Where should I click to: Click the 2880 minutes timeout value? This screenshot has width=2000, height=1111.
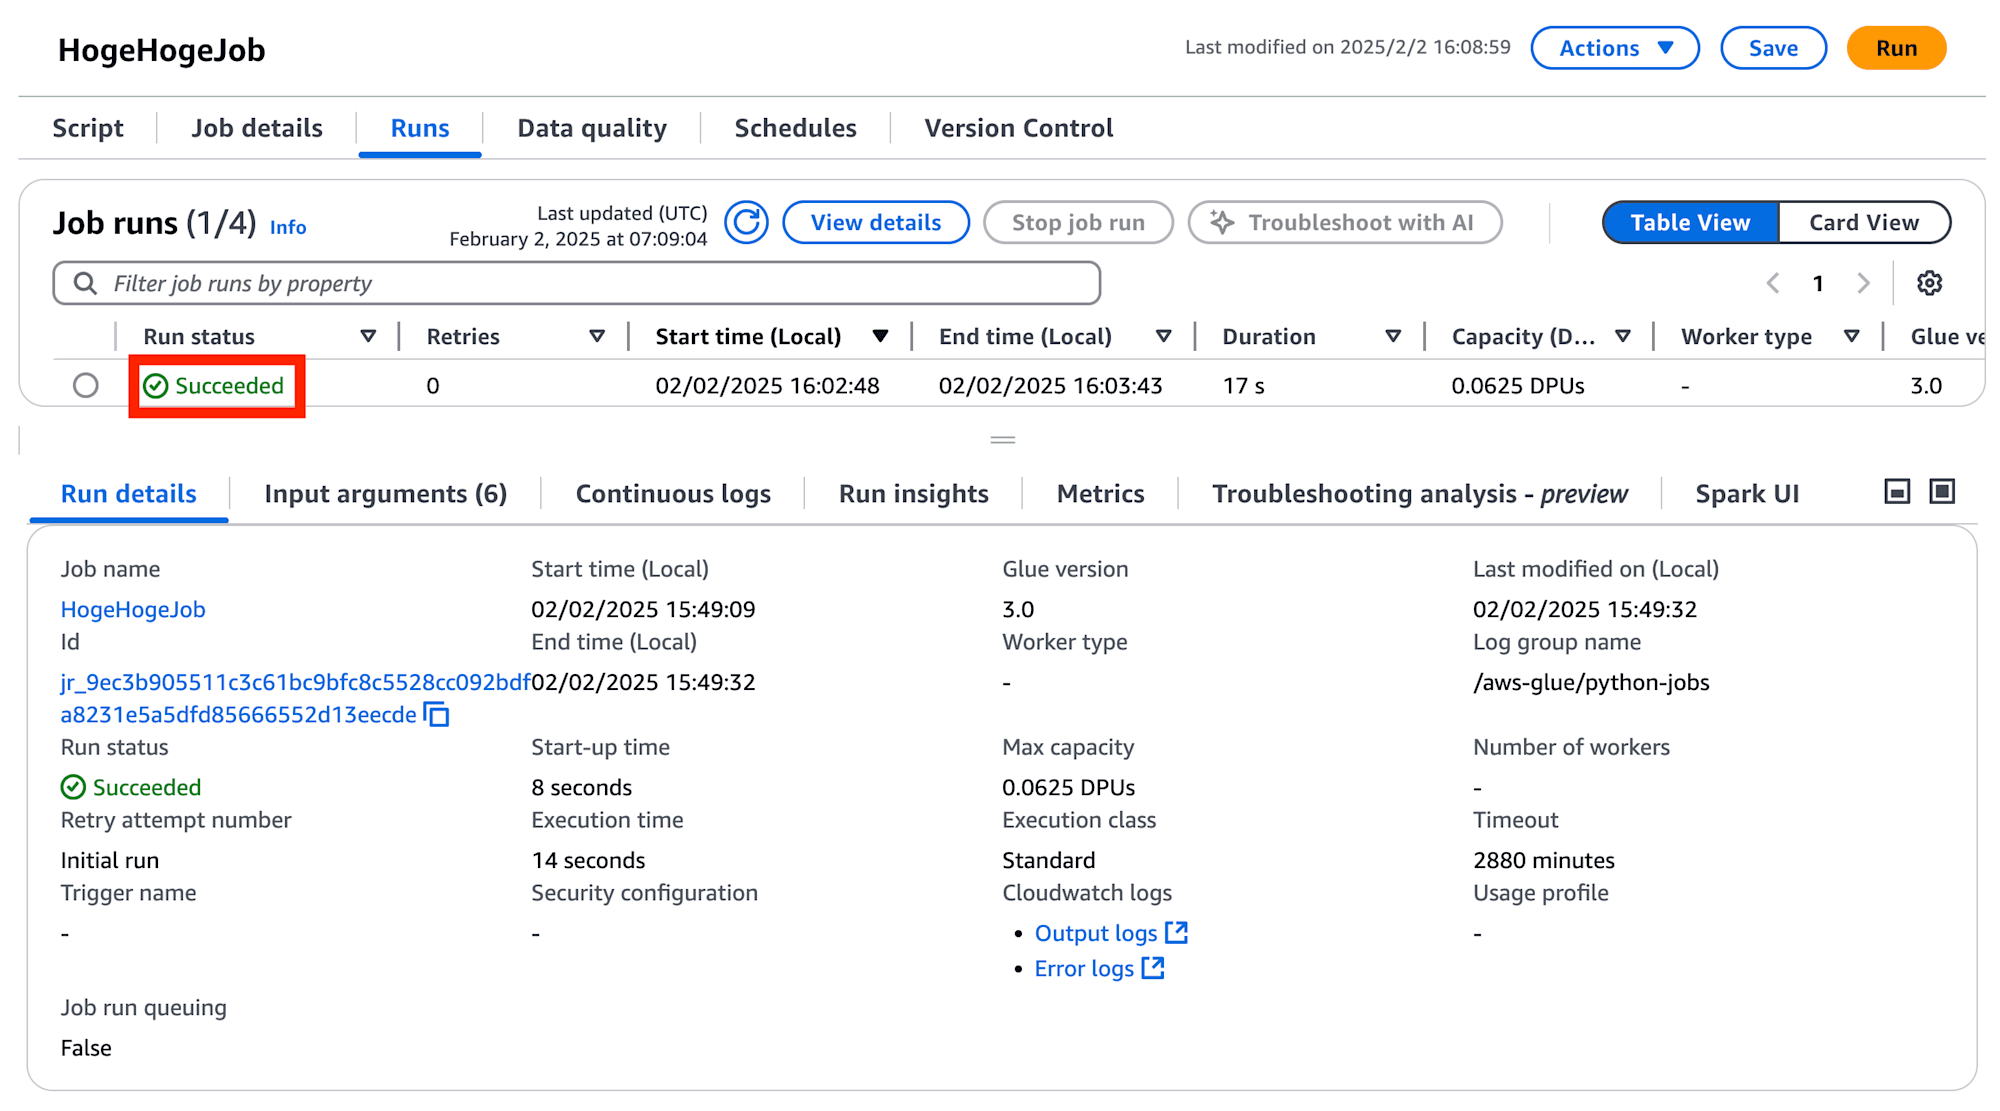point(1543,860)
